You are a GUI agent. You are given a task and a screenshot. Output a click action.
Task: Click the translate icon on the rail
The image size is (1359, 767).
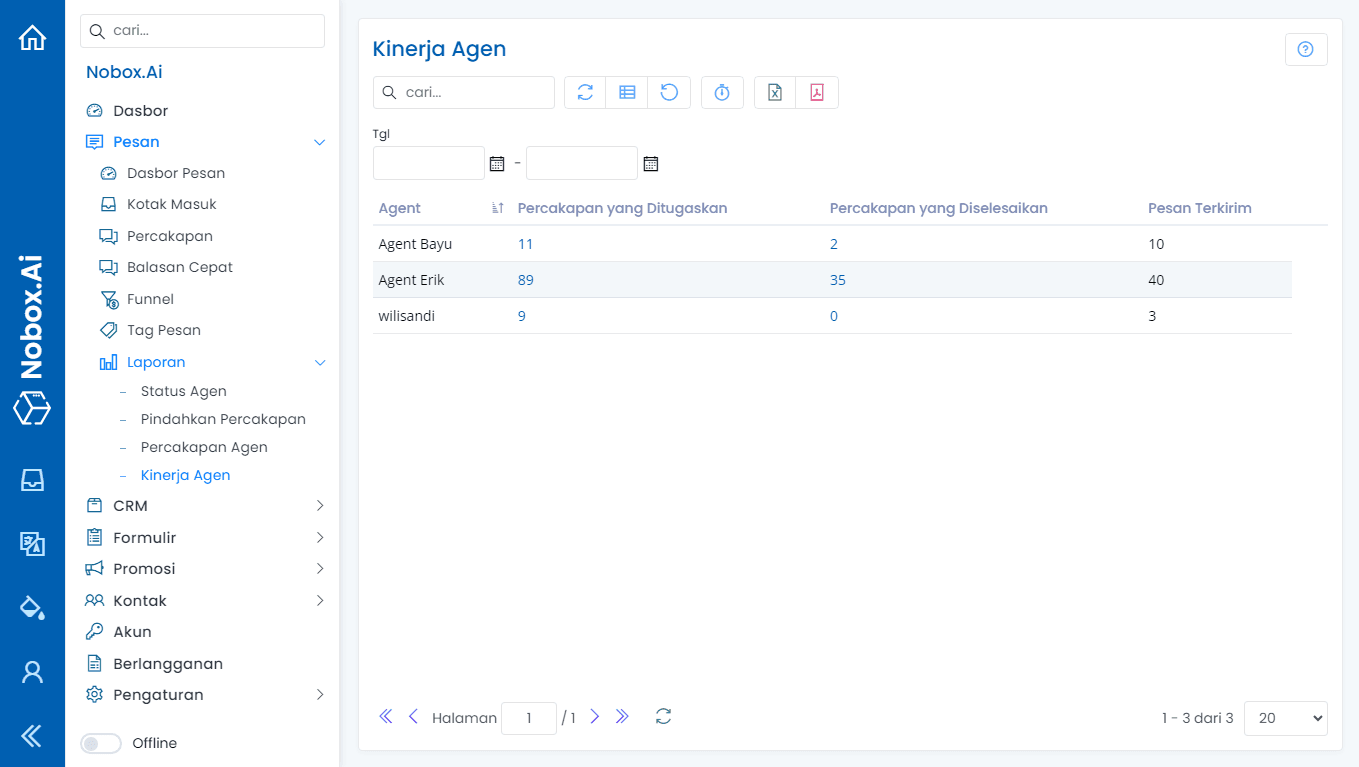point(32,544)
